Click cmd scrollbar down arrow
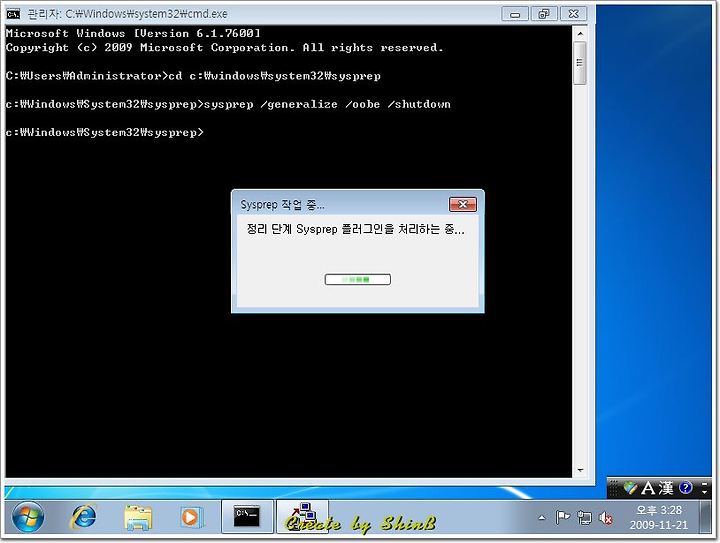 (580, 470)
